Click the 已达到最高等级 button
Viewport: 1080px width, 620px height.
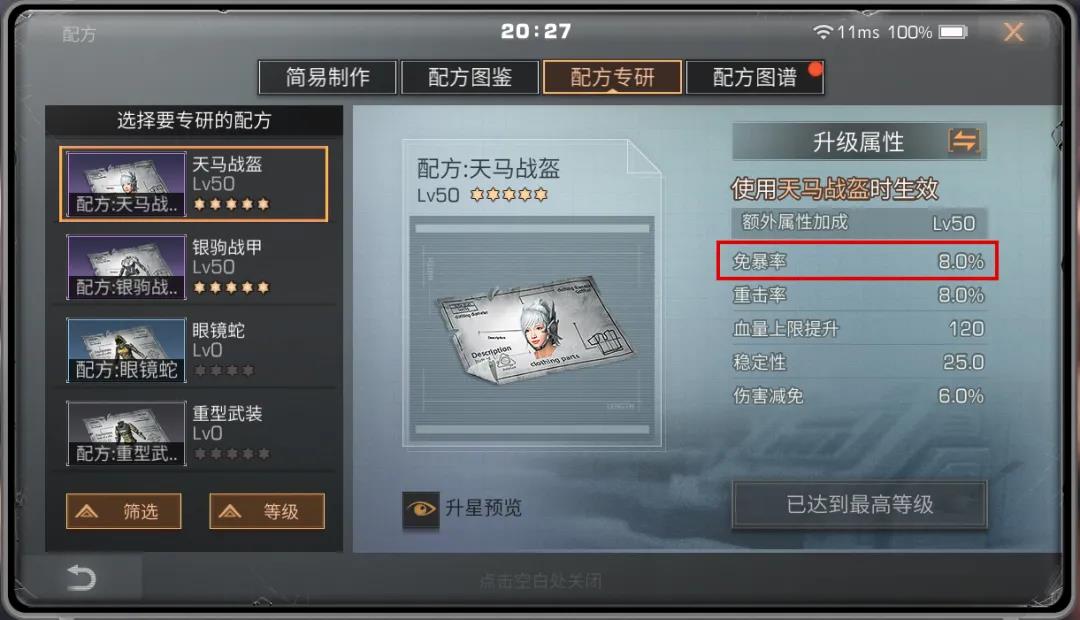[x=860, y=504]
